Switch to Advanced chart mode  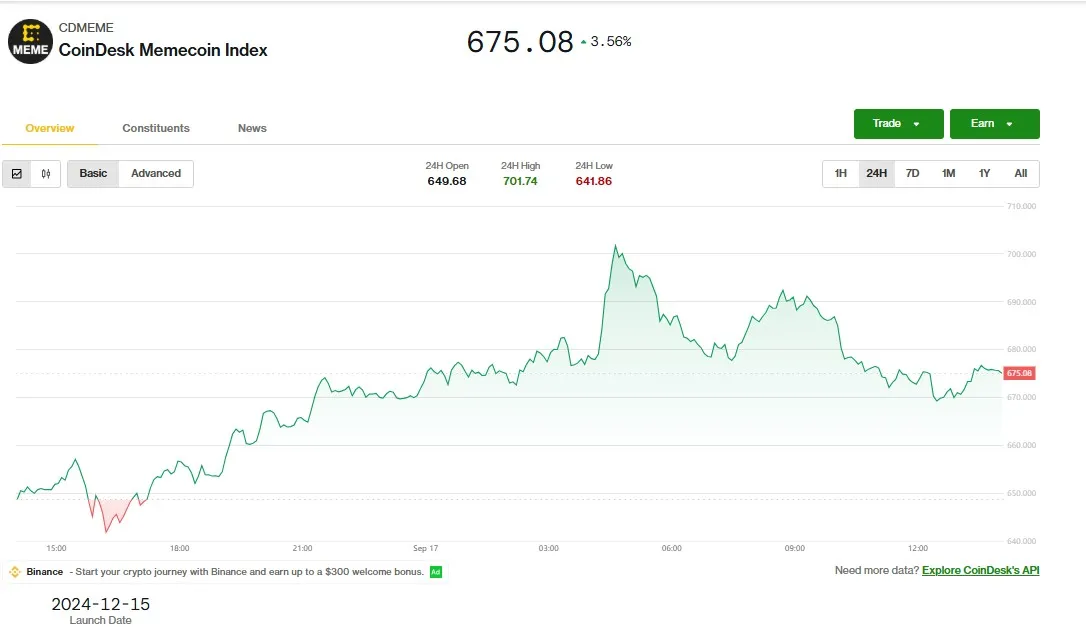156,173
